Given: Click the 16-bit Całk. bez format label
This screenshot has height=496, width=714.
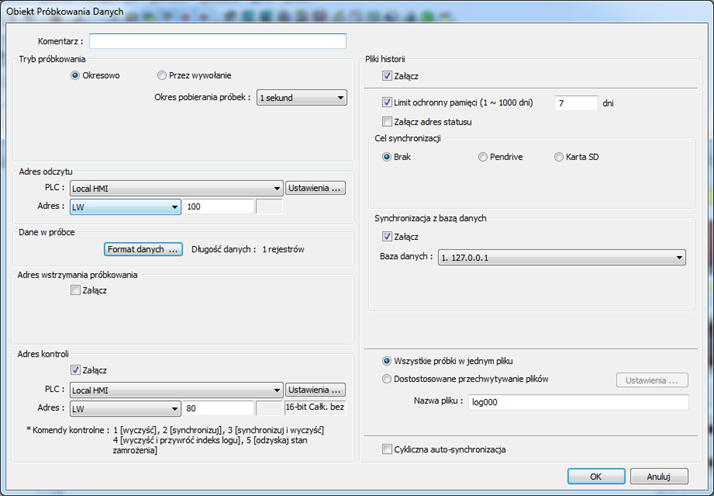Looking at the screenshot, I should [315, 407].
